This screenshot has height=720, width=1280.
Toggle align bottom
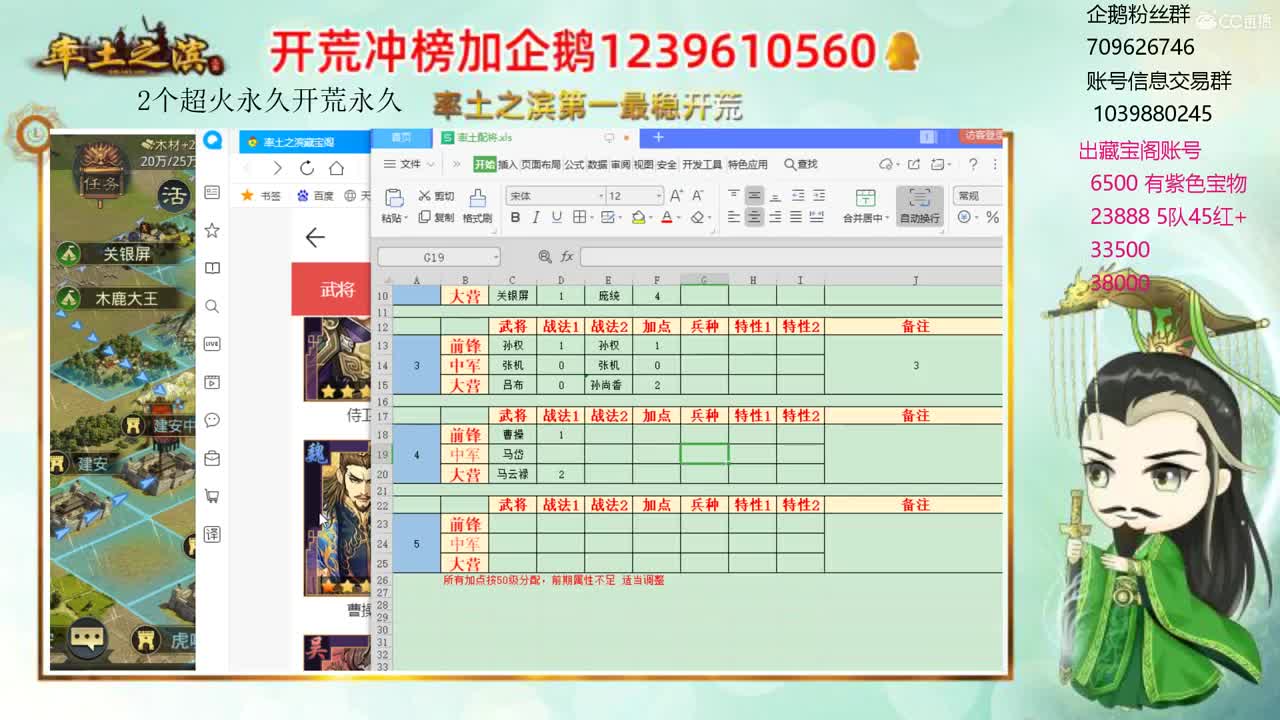pos(776,195)
